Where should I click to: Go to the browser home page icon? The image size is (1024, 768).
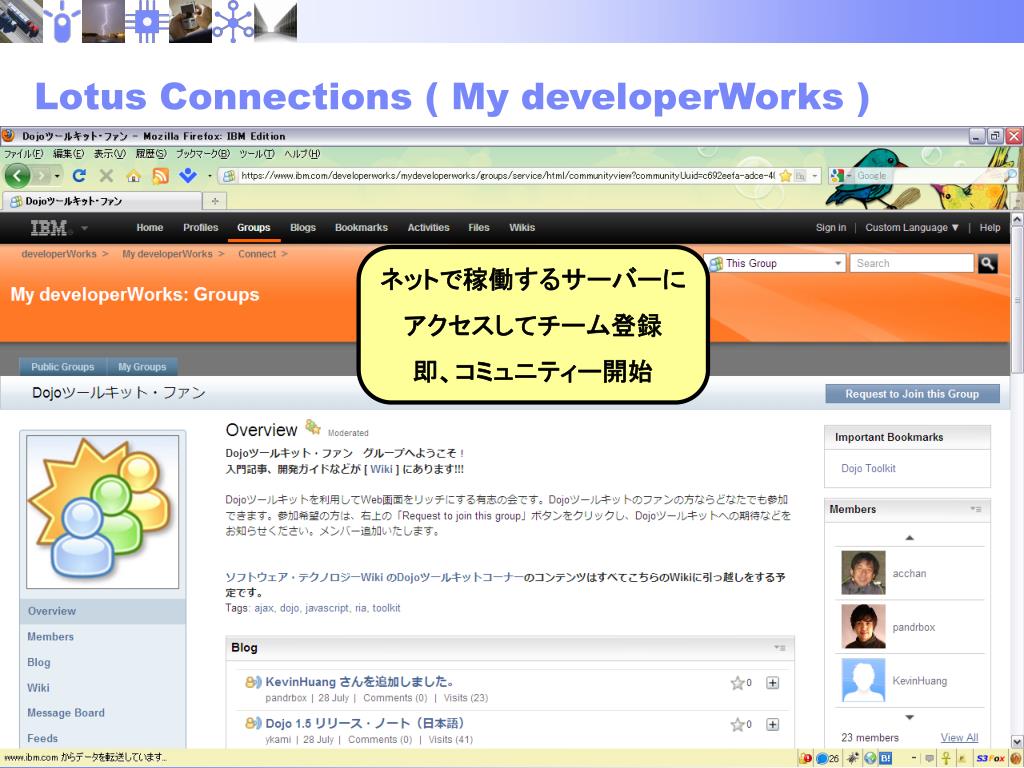click(133, 176)
